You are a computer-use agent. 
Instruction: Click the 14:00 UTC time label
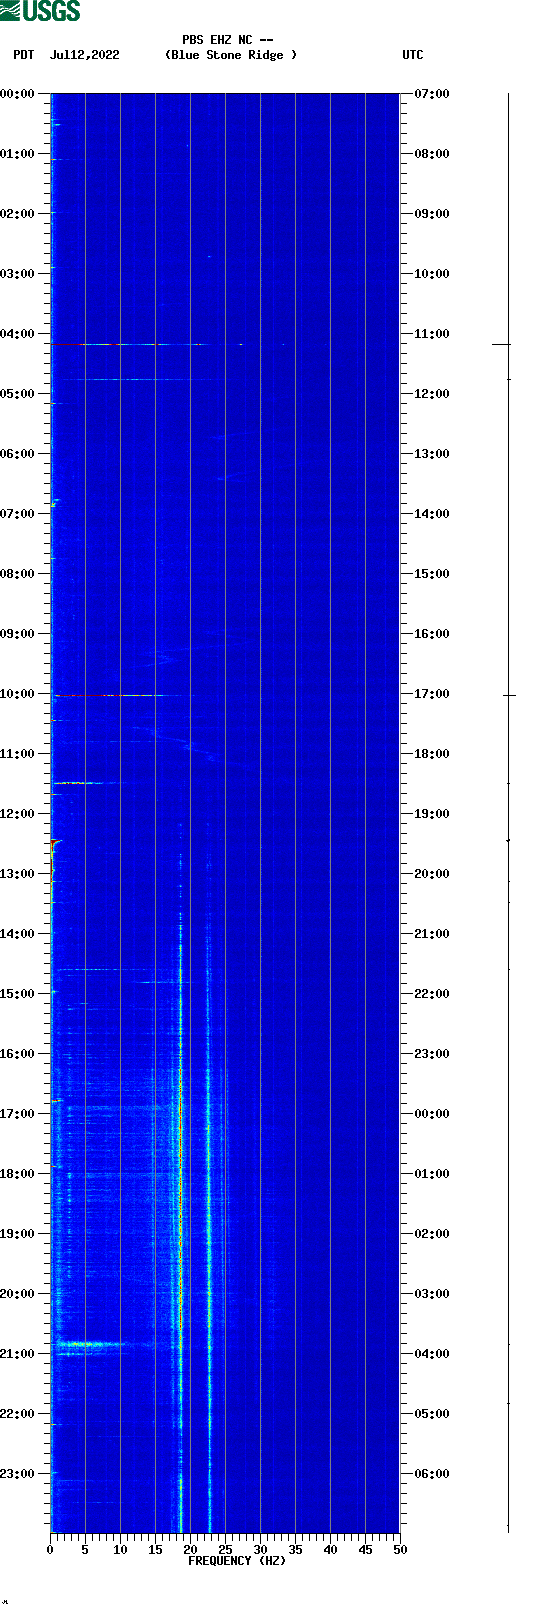(x=432, y=514)
